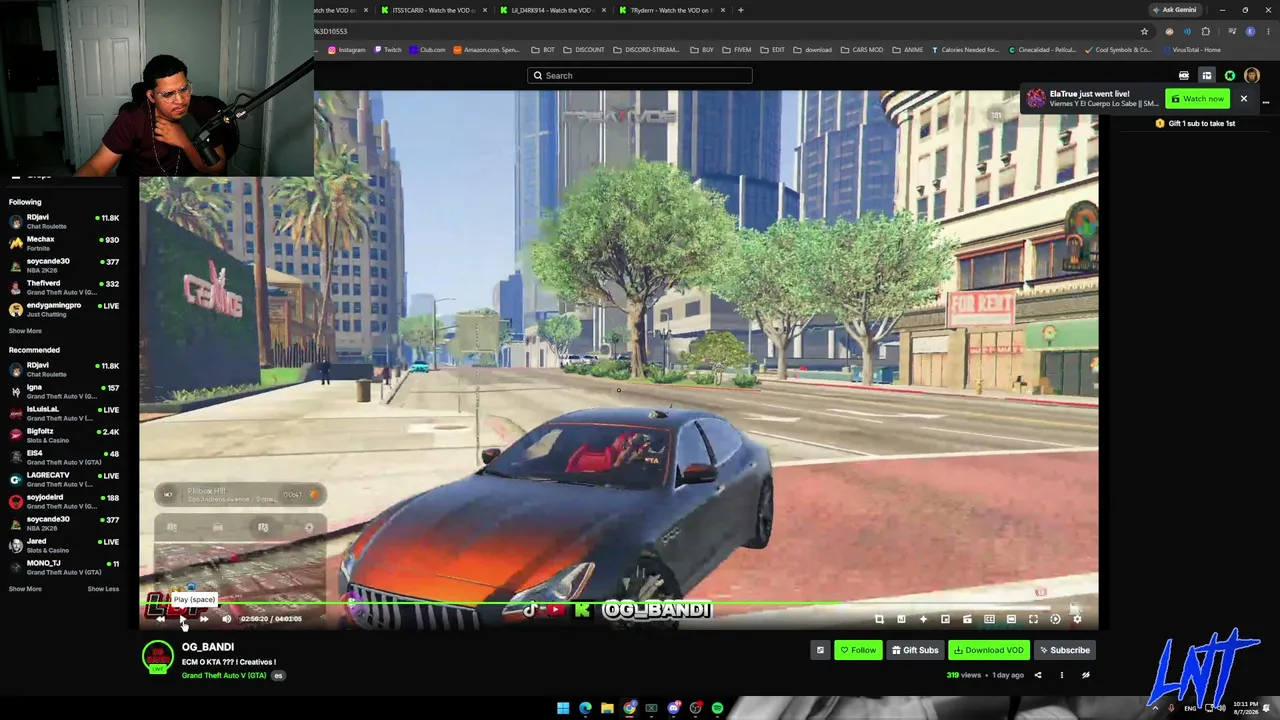Toggle theater mode in the video player
Image resolution: width=1280 pixels, height=720 pixels.
tap(1011, 619)
